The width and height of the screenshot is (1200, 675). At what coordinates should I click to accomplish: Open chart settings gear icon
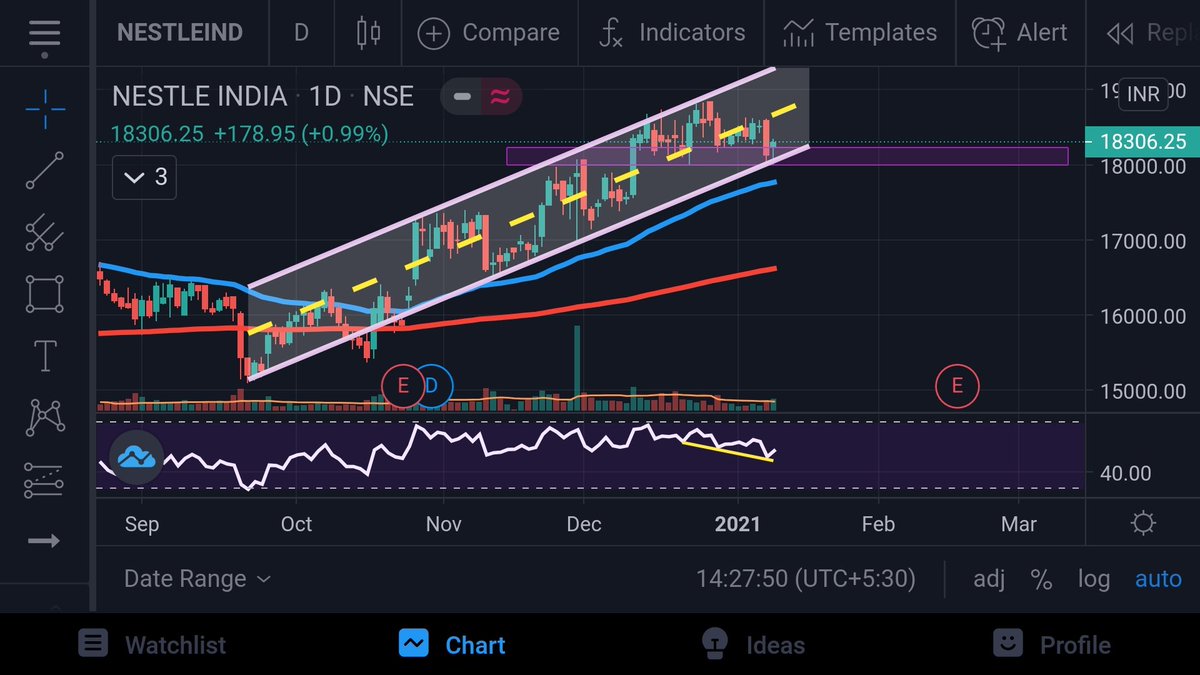[1143, 523]
